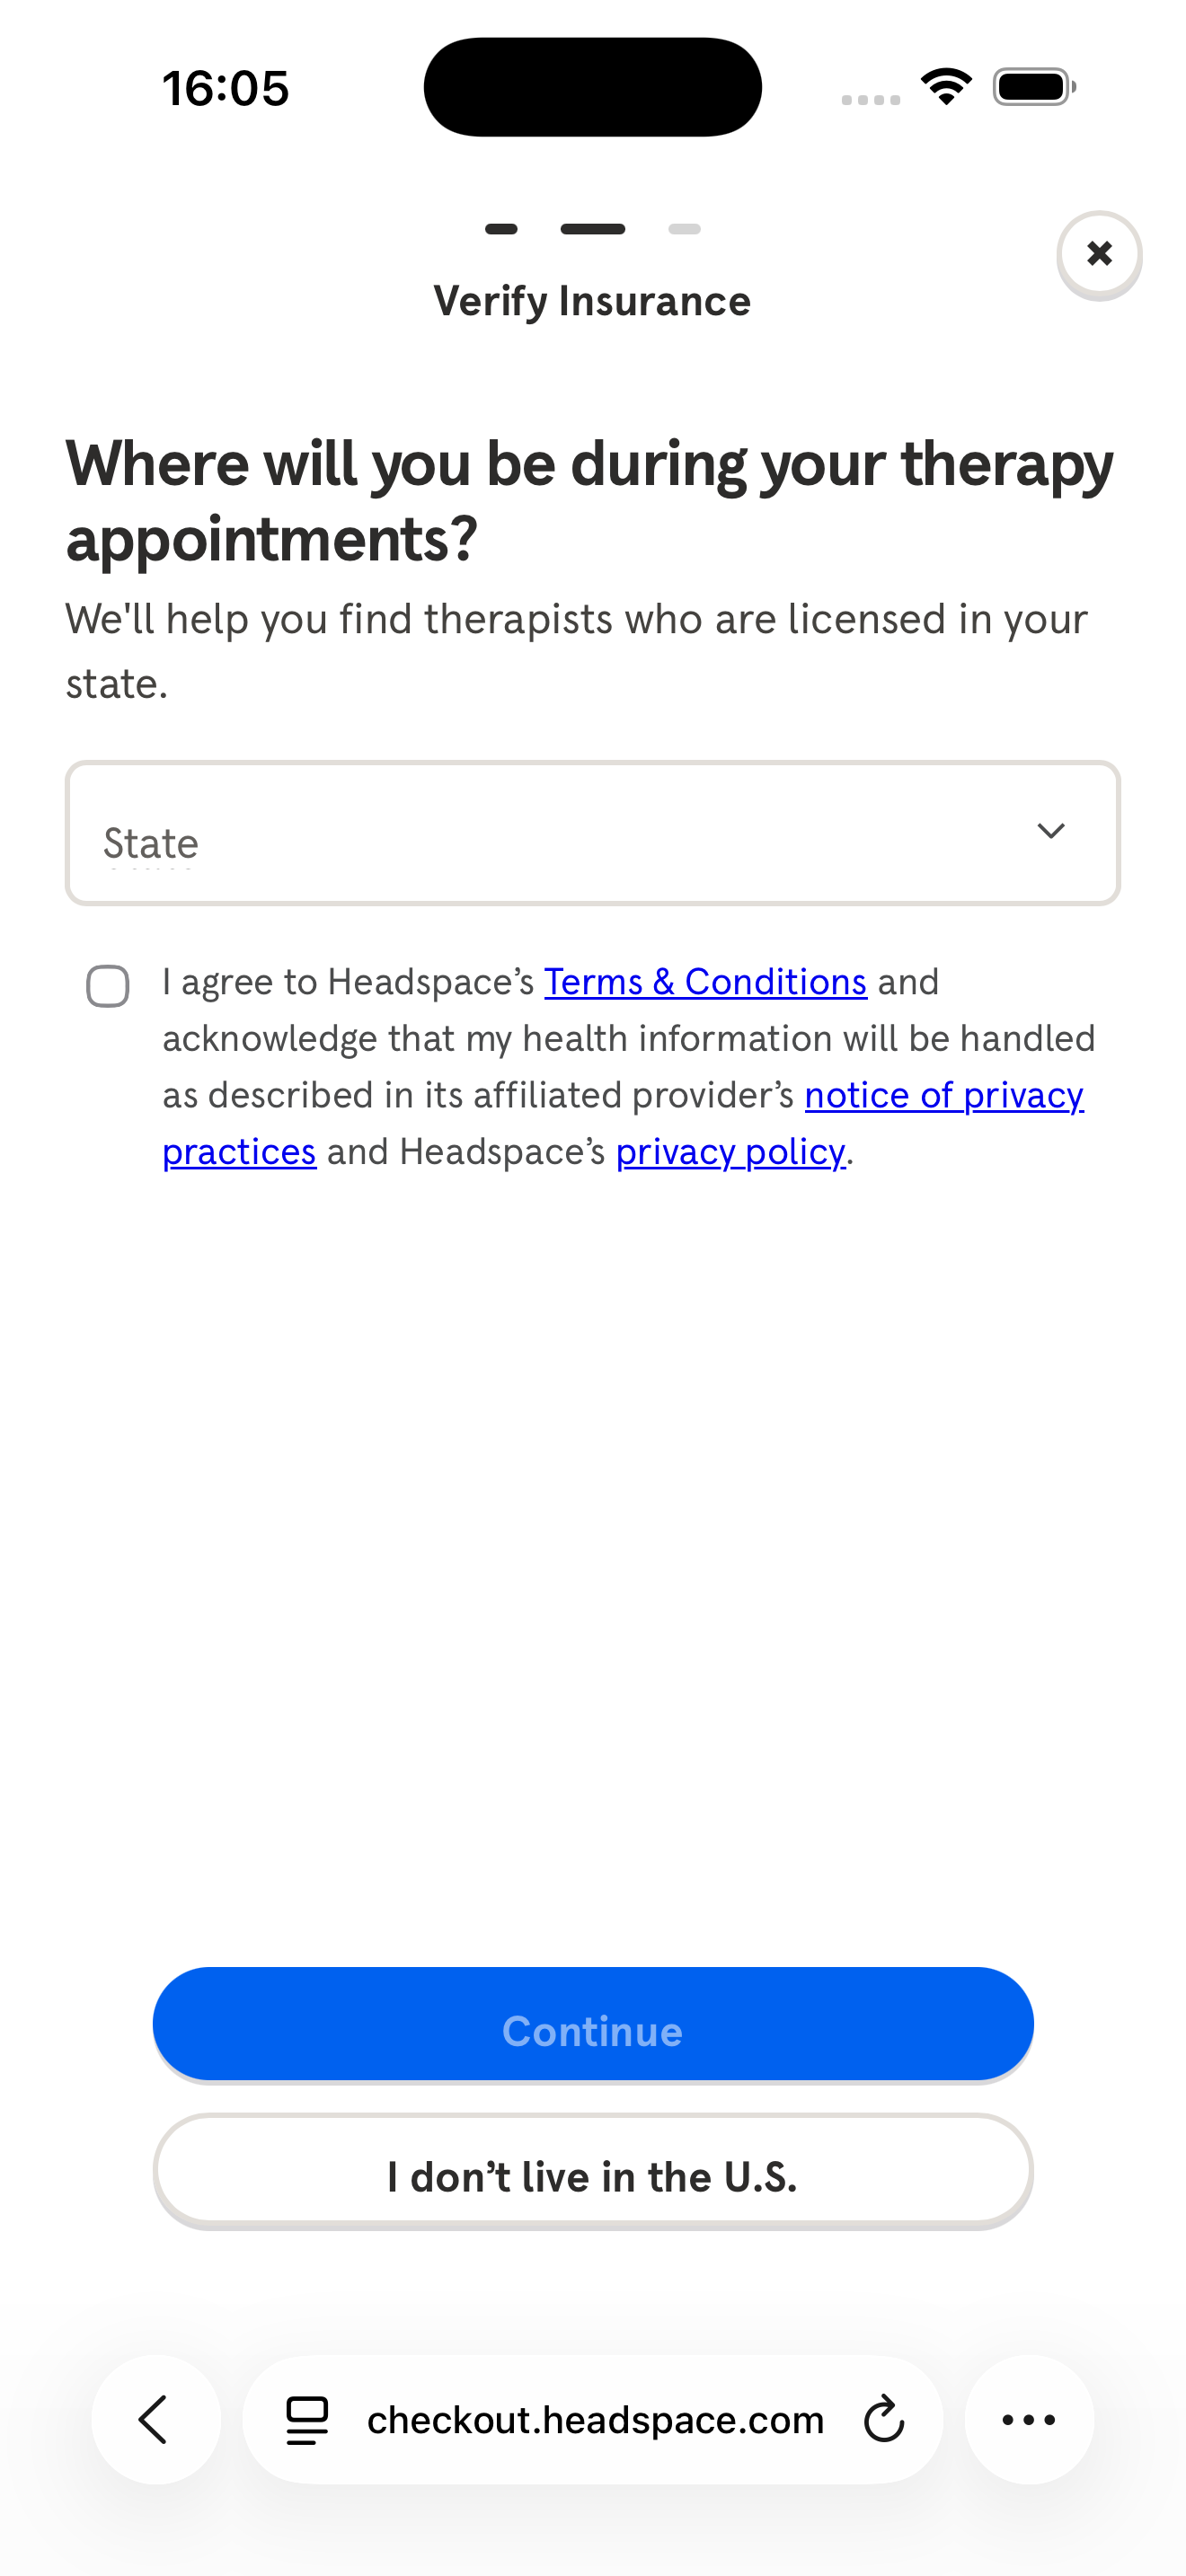The image size is (1186, 2576).
Task: Open the notice of privacy practices link
Action: pos(943,1094)
